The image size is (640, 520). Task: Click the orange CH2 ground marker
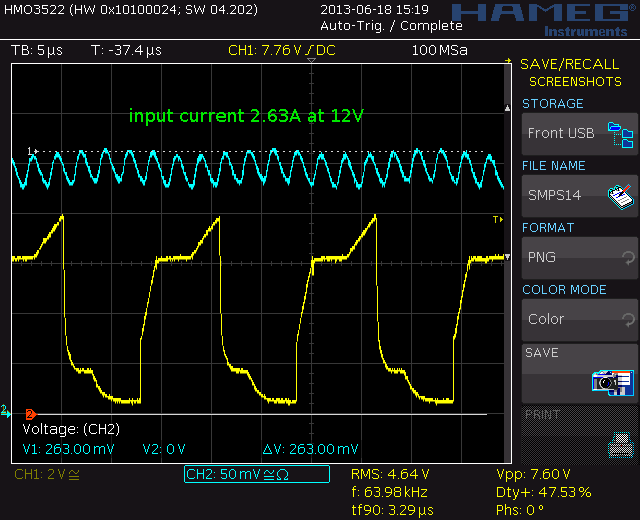click(x=31, y=414)
